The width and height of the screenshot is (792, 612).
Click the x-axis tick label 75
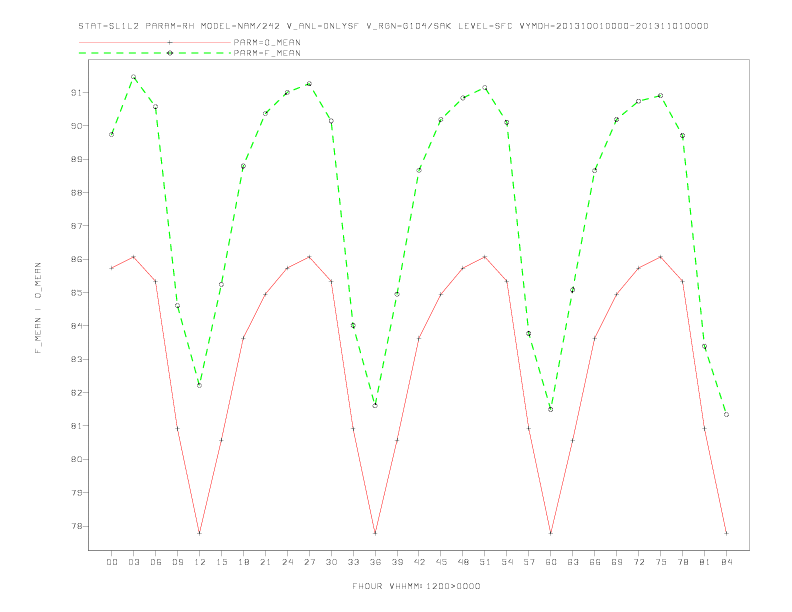click(660, 562)
